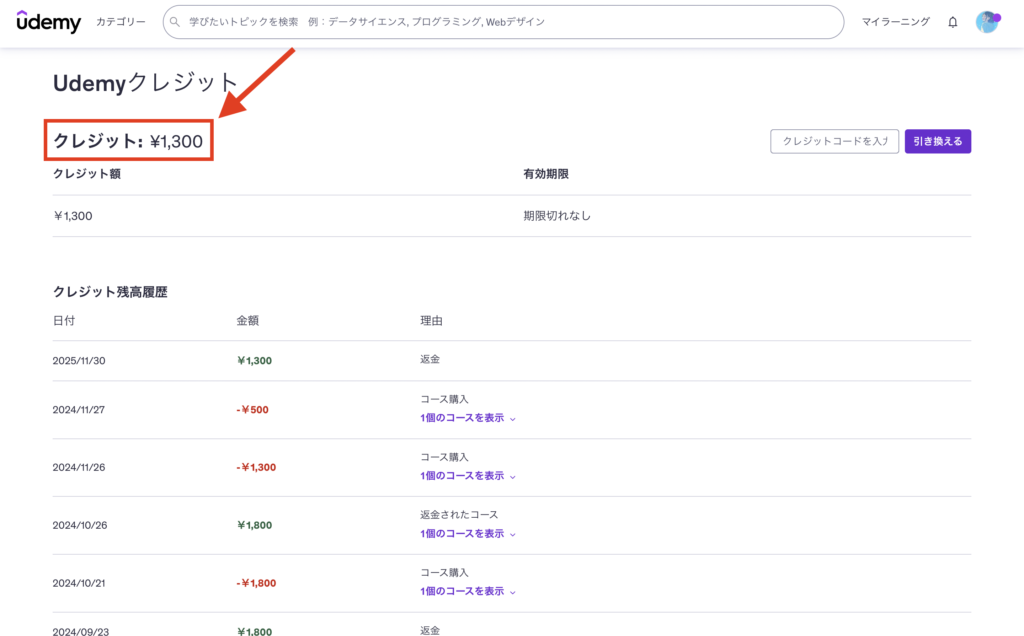Click the 日付 column header
The width and height of the screenshot is (1024, 636).
pos(64,321)
